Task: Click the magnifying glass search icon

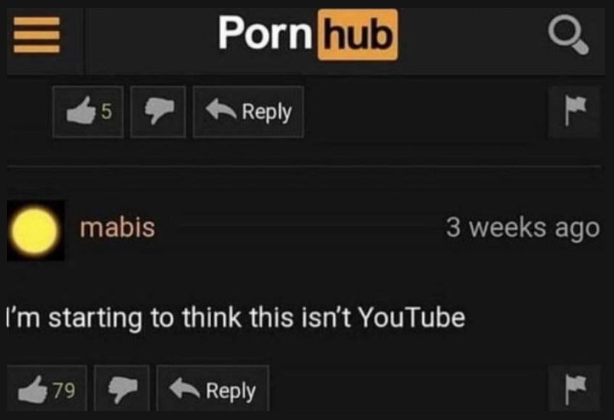Action: click(x=568, y=34)
